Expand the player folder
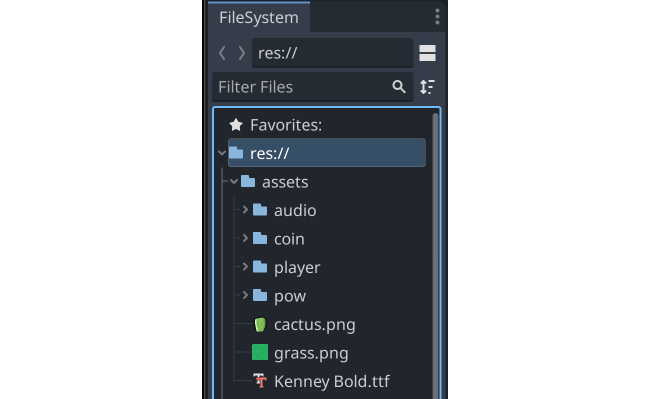 [x=245, y=267]
